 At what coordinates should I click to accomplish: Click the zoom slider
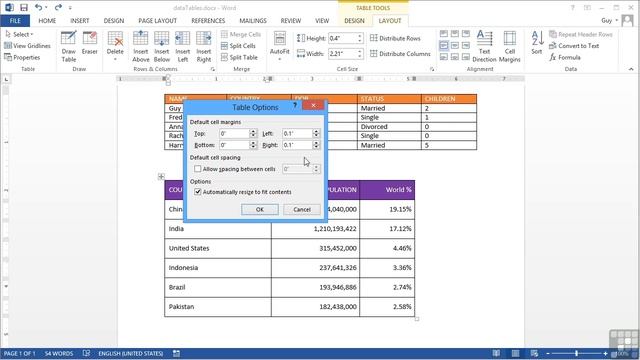tap(576, 353)
